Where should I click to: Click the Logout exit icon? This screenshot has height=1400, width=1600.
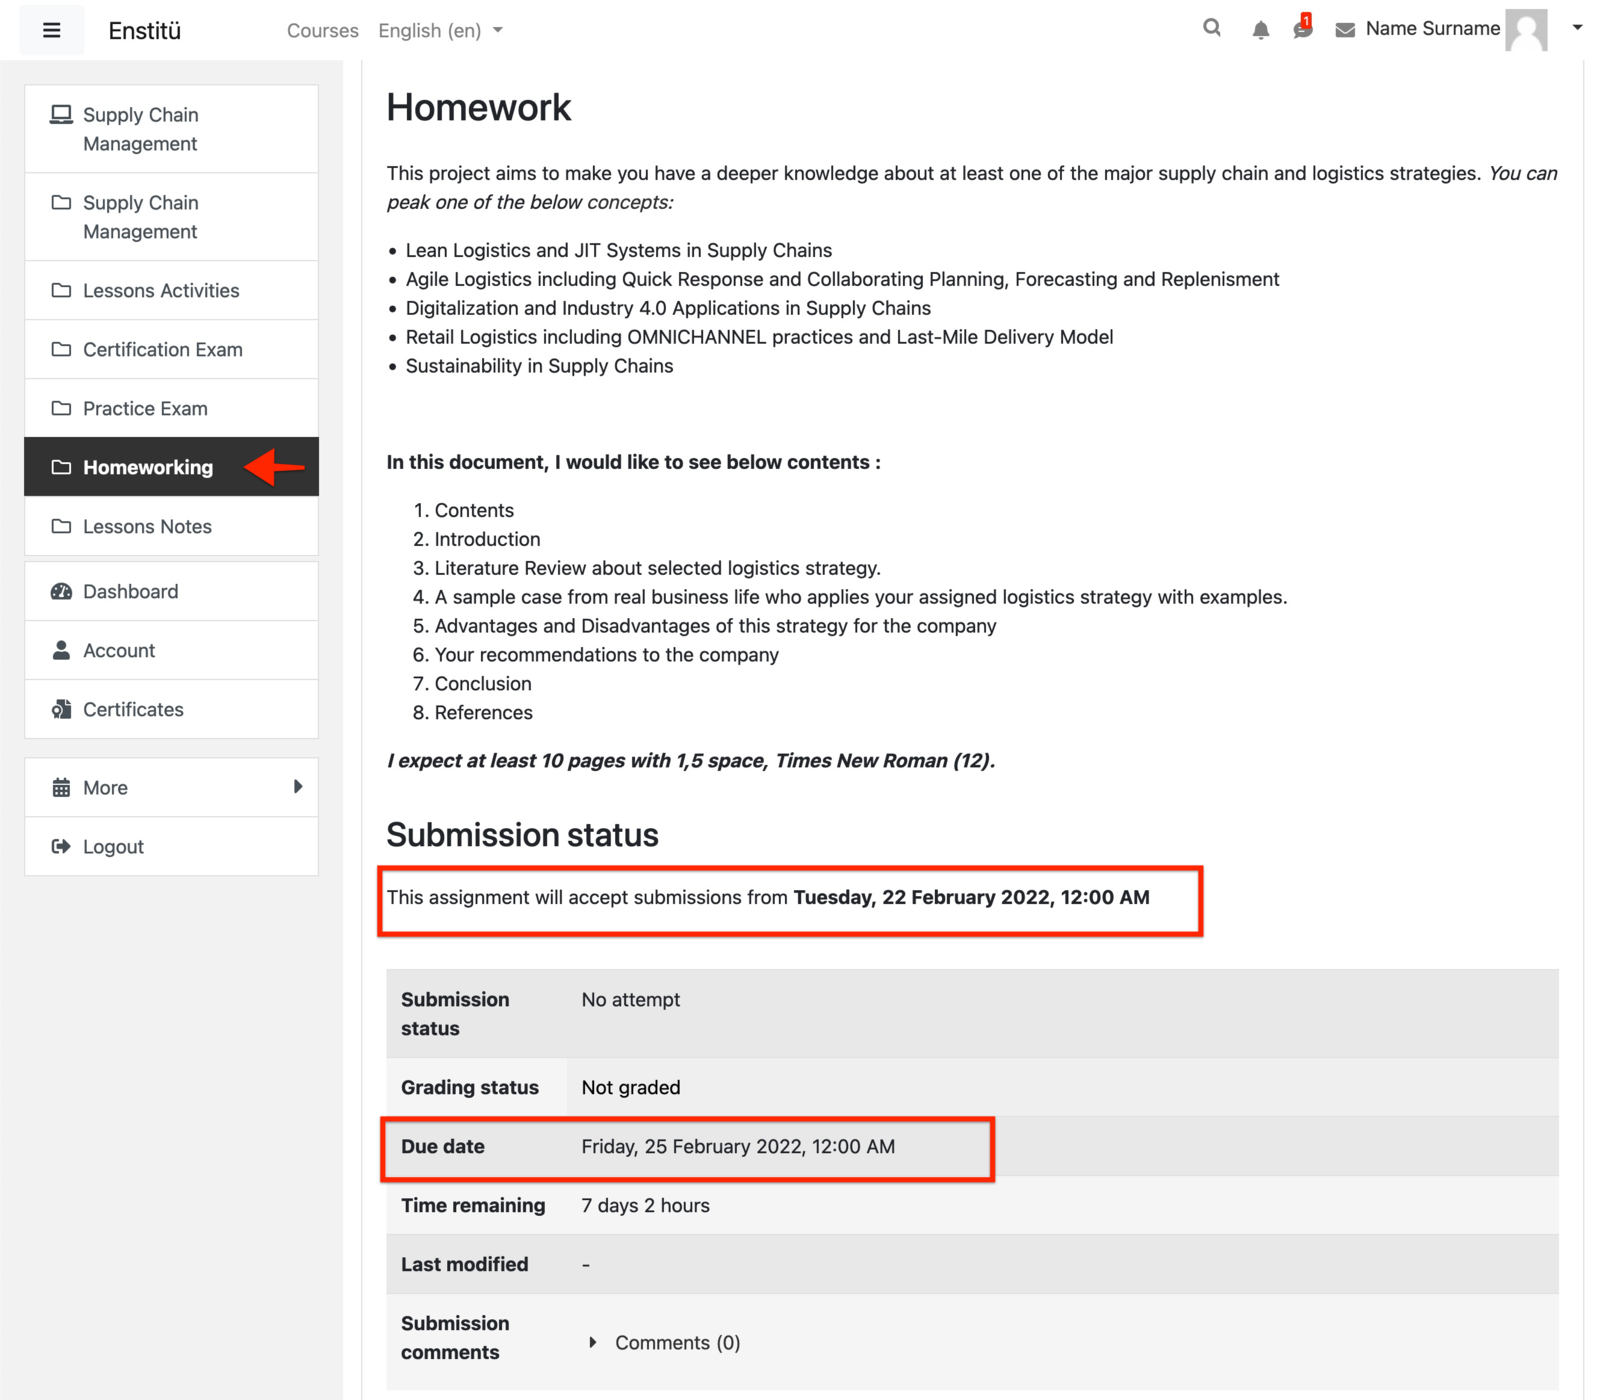[61, 846]
